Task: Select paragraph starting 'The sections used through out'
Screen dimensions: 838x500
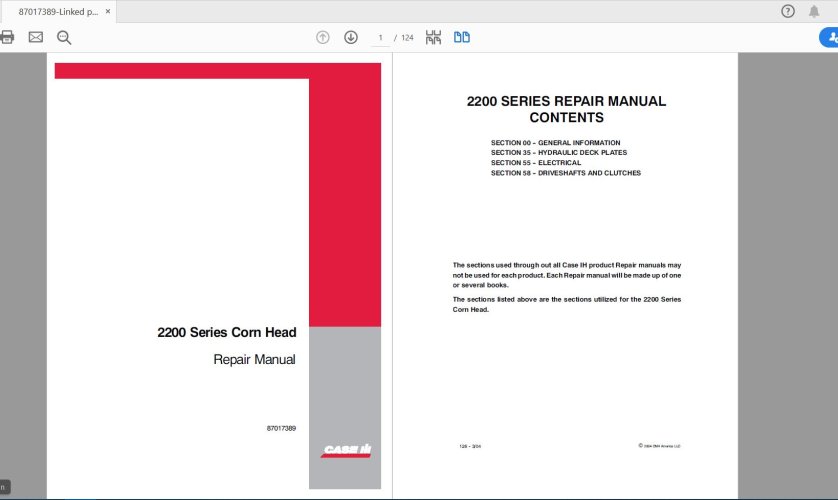Action: (x=567, y=275)
